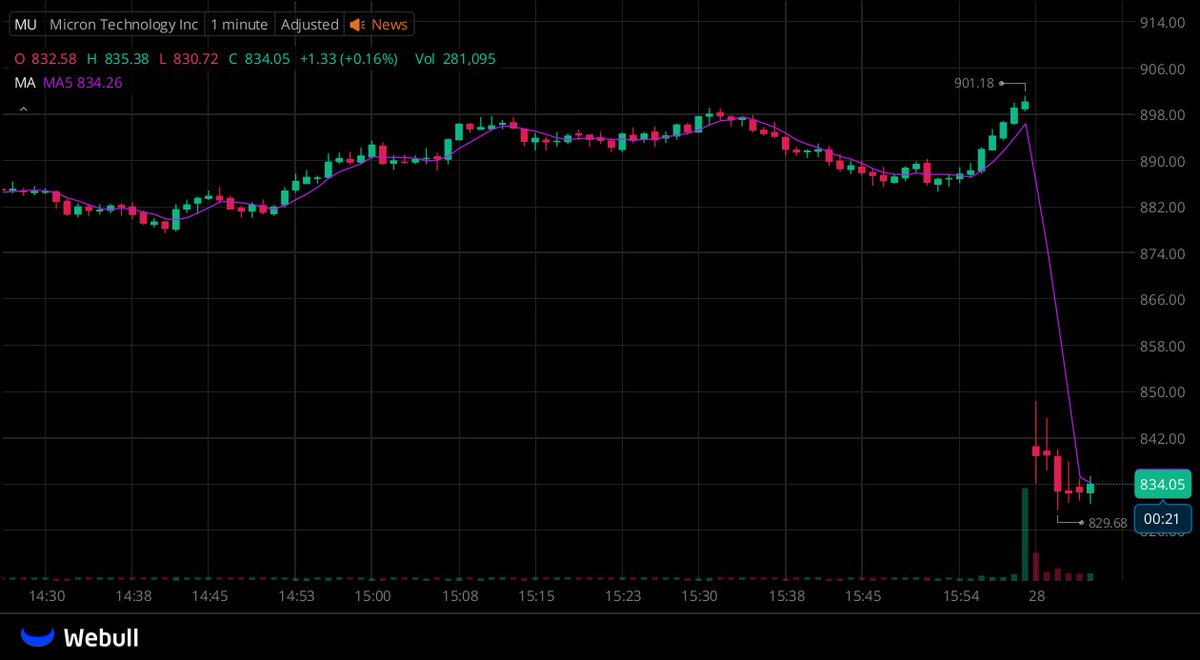Click the tallest green volume bar
The width and height of the screenshot is (1200, 660).
[x=1025, y=534]
